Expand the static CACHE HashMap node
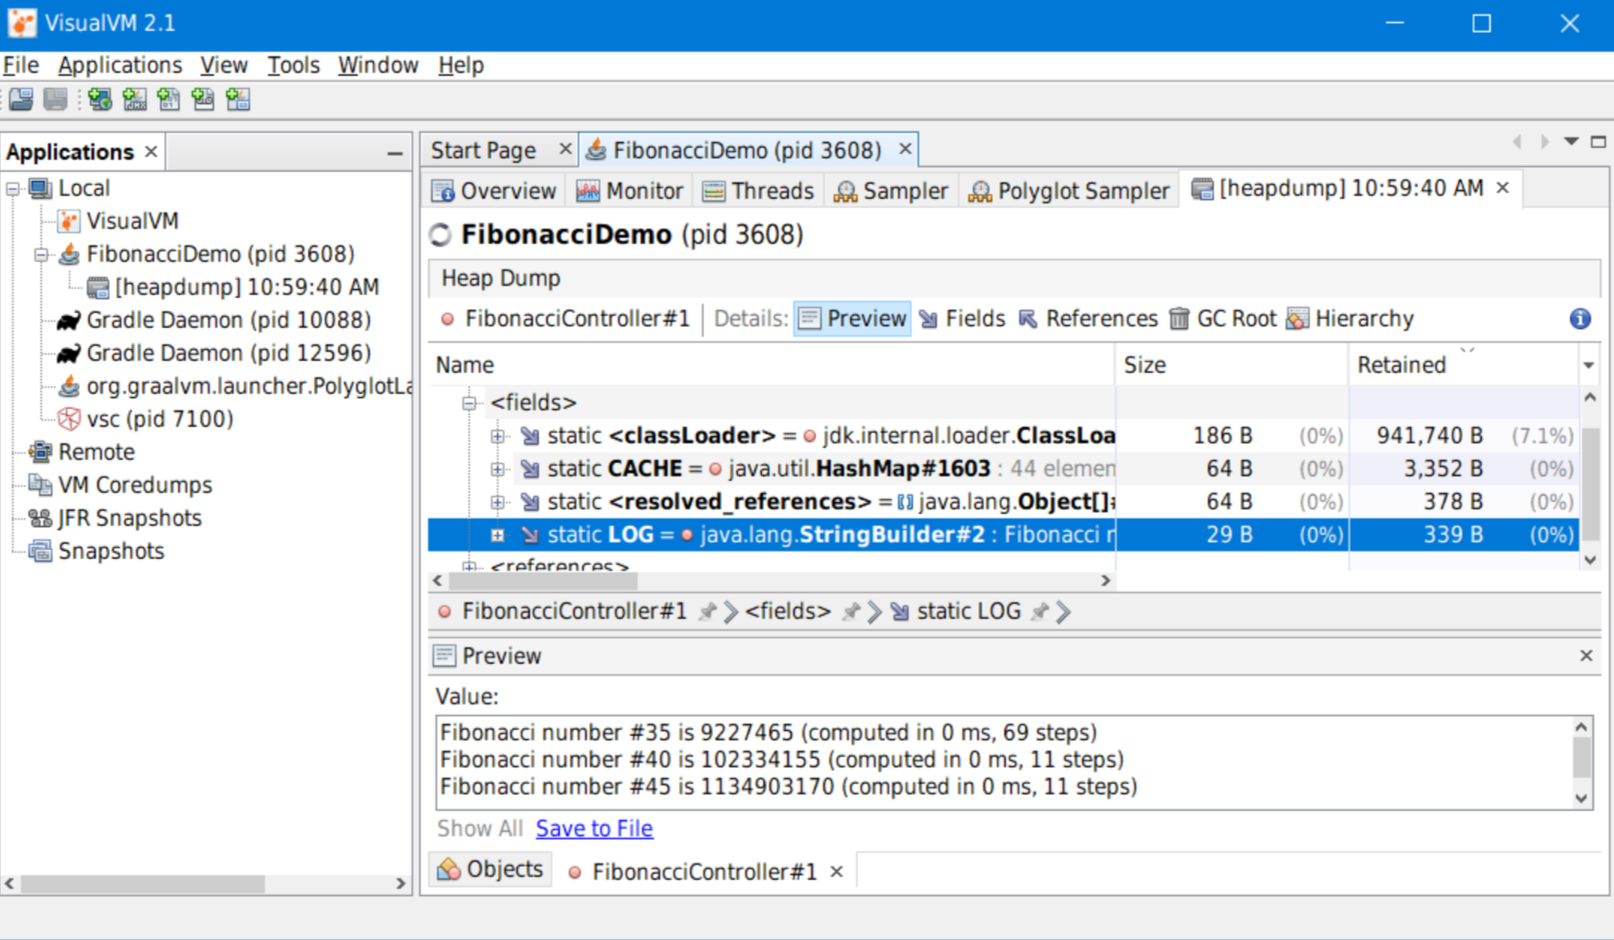This screenshot has height=940, width=1614. click(x=499, y=468)
